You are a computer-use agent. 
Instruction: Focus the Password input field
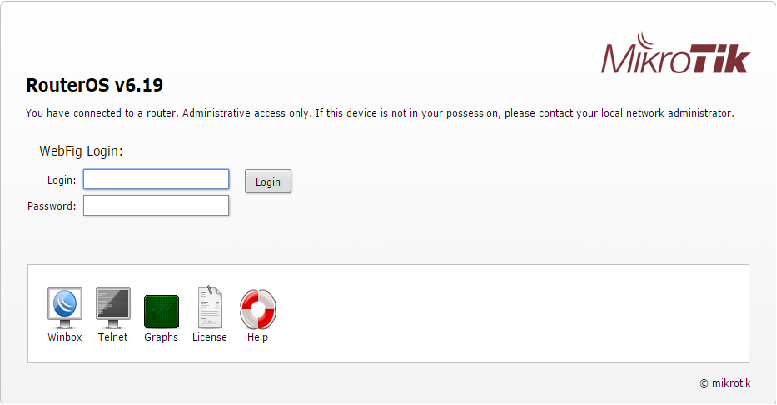[156, 206]
